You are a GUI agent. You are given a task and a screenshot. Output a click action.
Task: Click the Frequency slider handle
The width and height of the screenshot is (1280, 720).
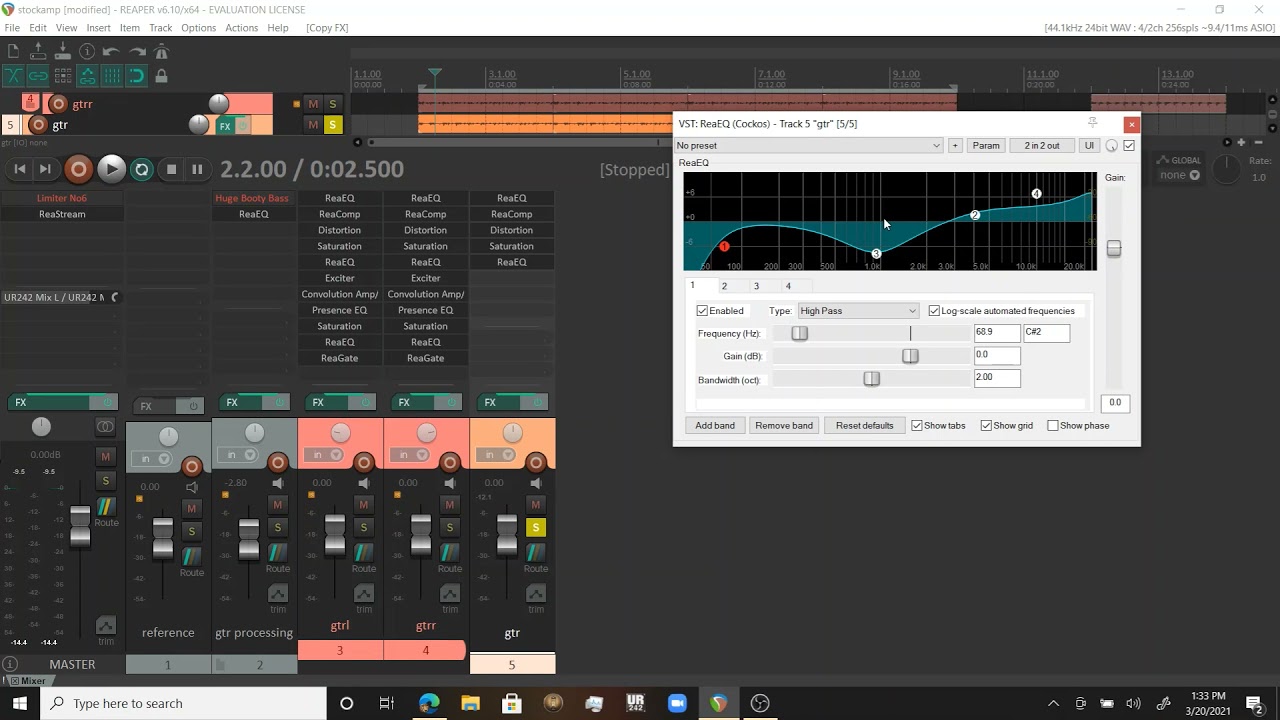[799, 333]
